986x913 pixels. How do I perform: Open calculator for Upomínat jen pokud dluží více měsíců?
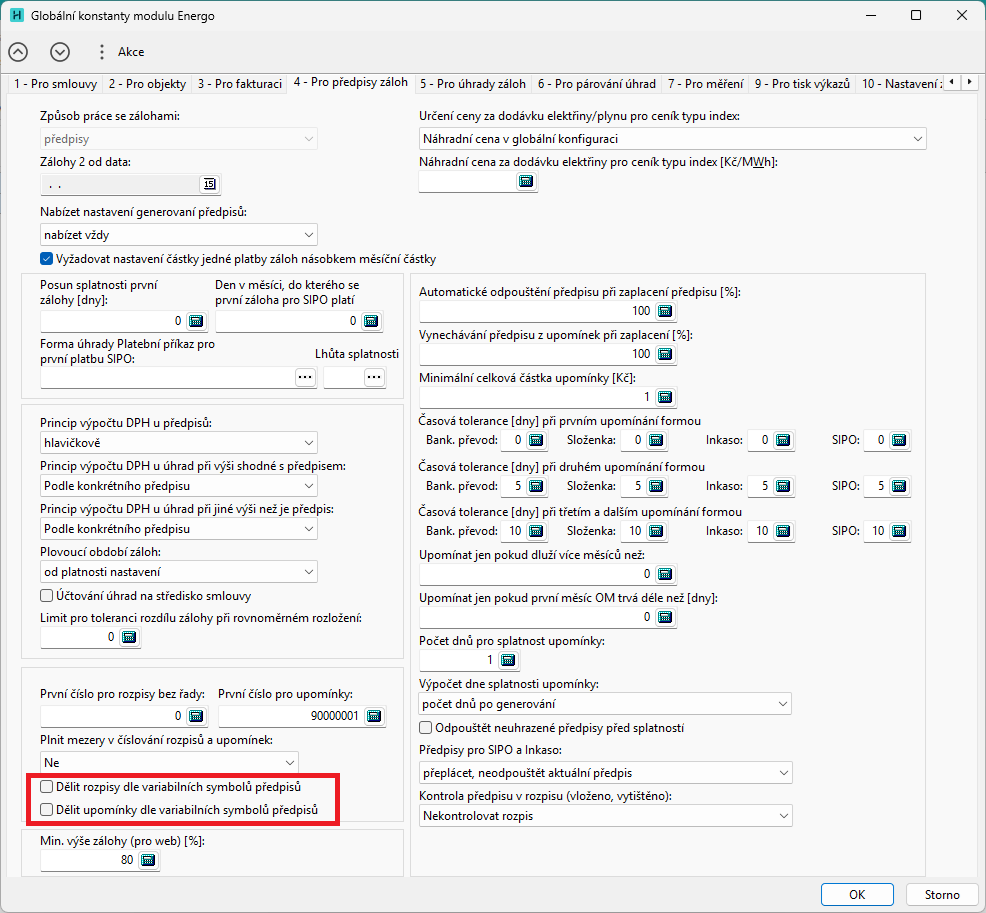click(x=665, y=573)
